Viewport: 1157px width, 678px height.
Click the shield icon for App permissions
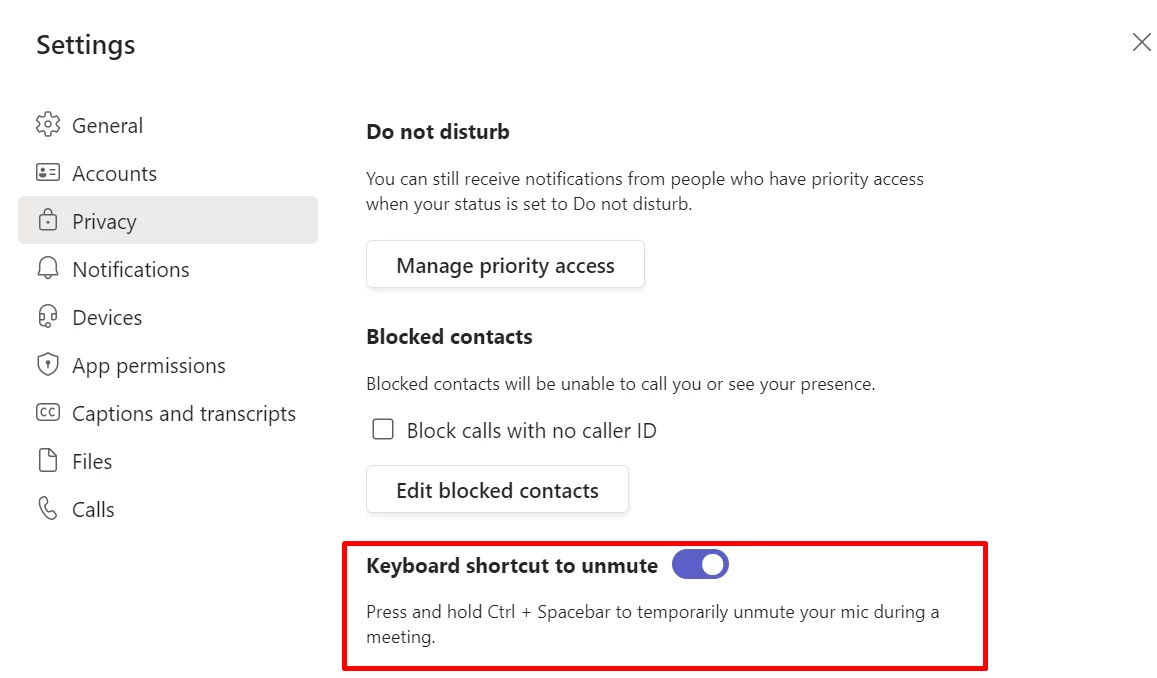47,365
